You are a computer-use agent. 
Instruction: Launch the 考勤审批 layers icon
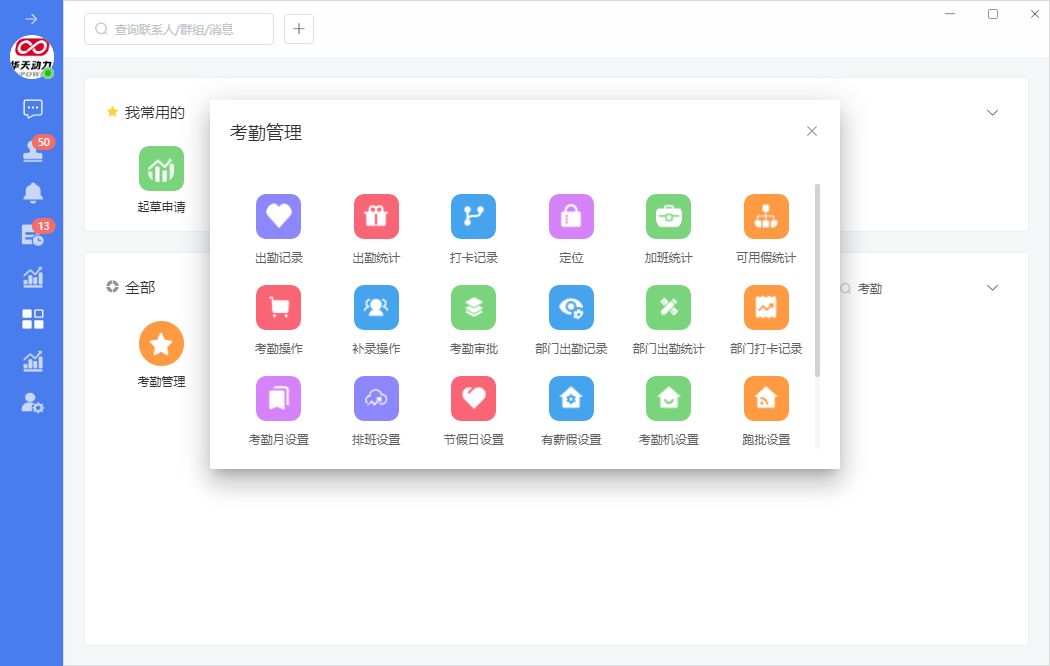[x=473, y=308]
